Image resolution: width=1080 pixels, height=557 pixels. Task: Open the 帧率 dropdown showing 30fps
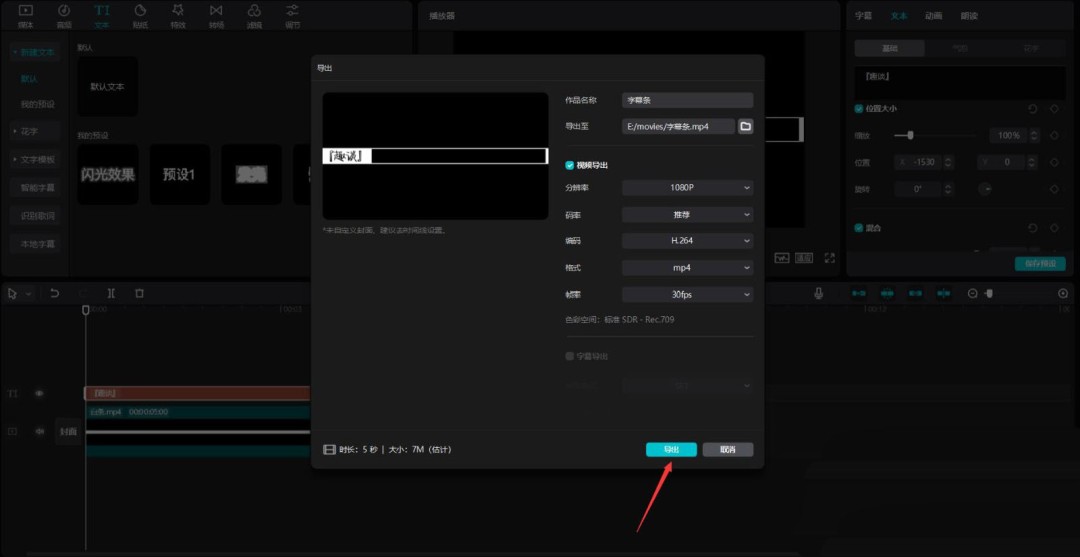687,295
